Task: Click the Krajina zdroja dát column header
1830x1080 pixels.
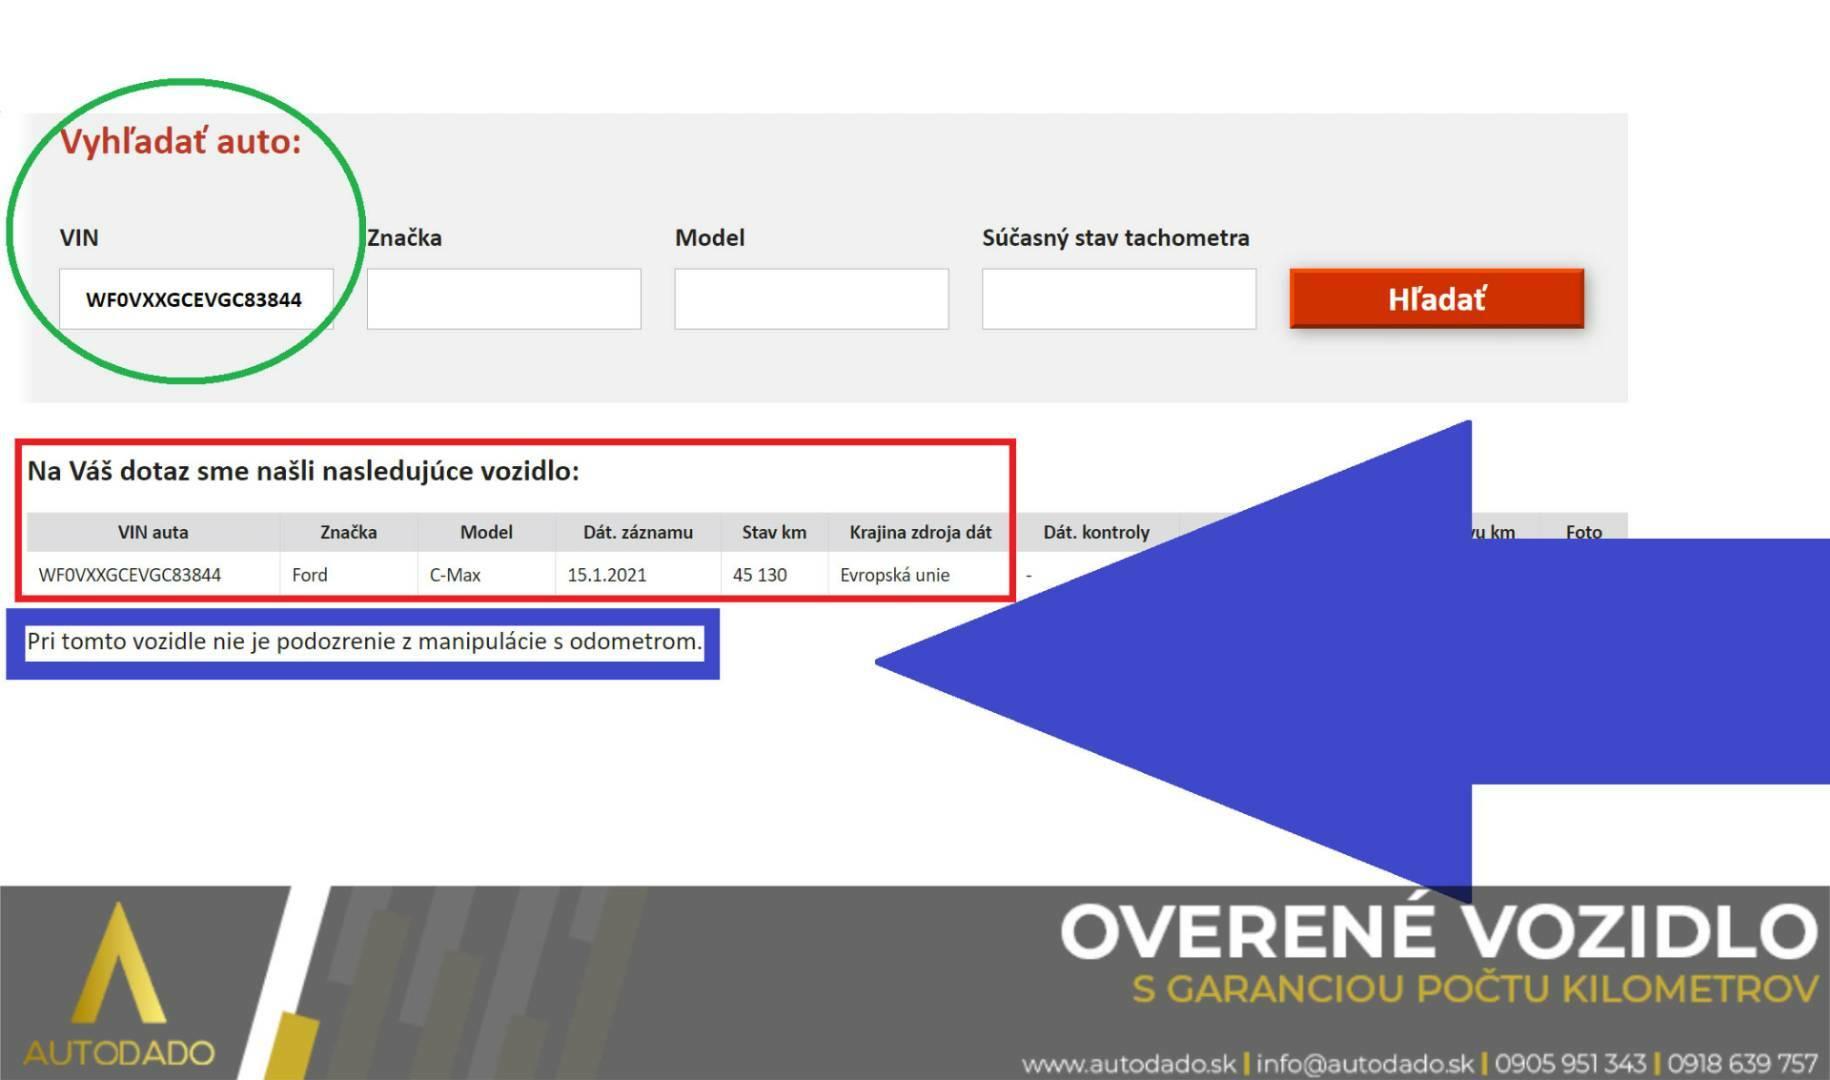Action: [x=920, y=532]
